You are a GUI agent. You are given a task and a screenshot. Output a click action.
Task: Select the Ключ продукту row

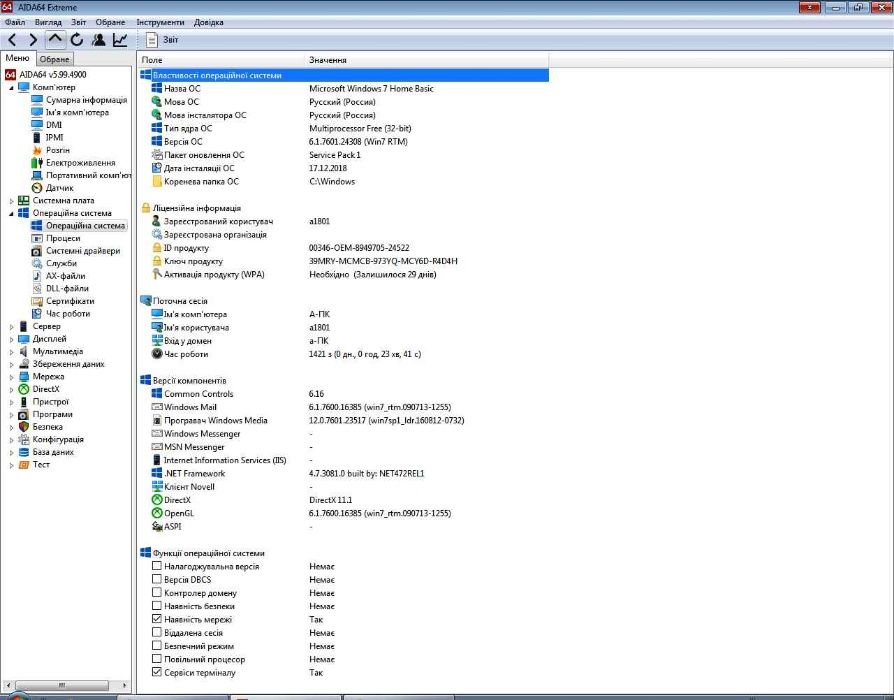pyautogui.click(x=344, y=261)
